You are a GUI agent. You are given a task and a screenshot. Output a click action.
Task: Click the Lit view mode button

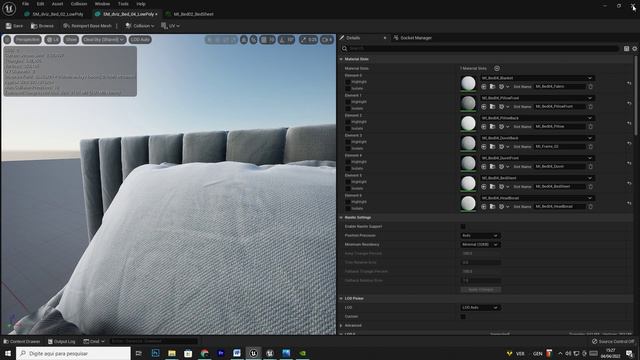(x=52, y=40)
